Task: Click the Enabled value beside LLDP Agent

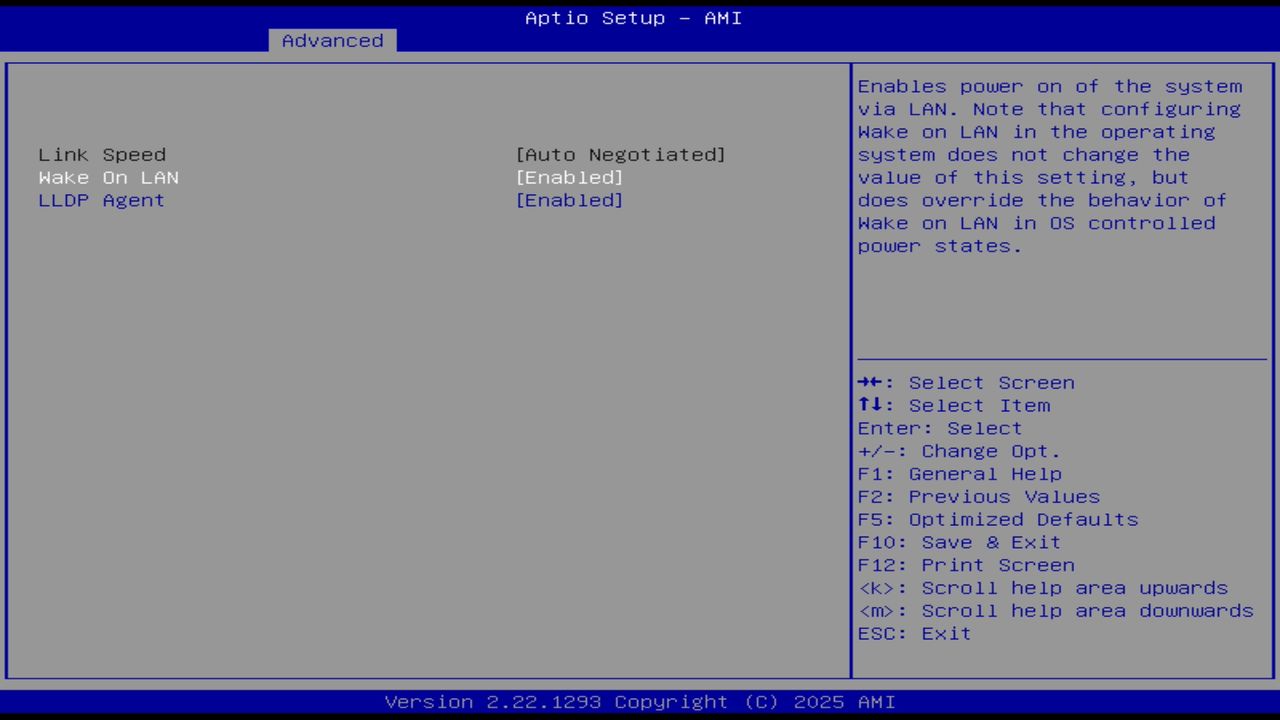Action: coord(570,200)
